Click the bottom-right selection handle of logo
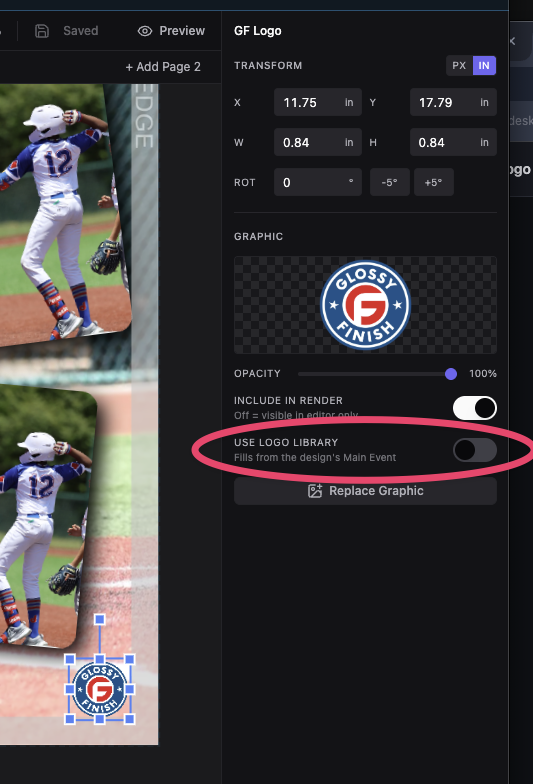533x784 pixels. 130,719
